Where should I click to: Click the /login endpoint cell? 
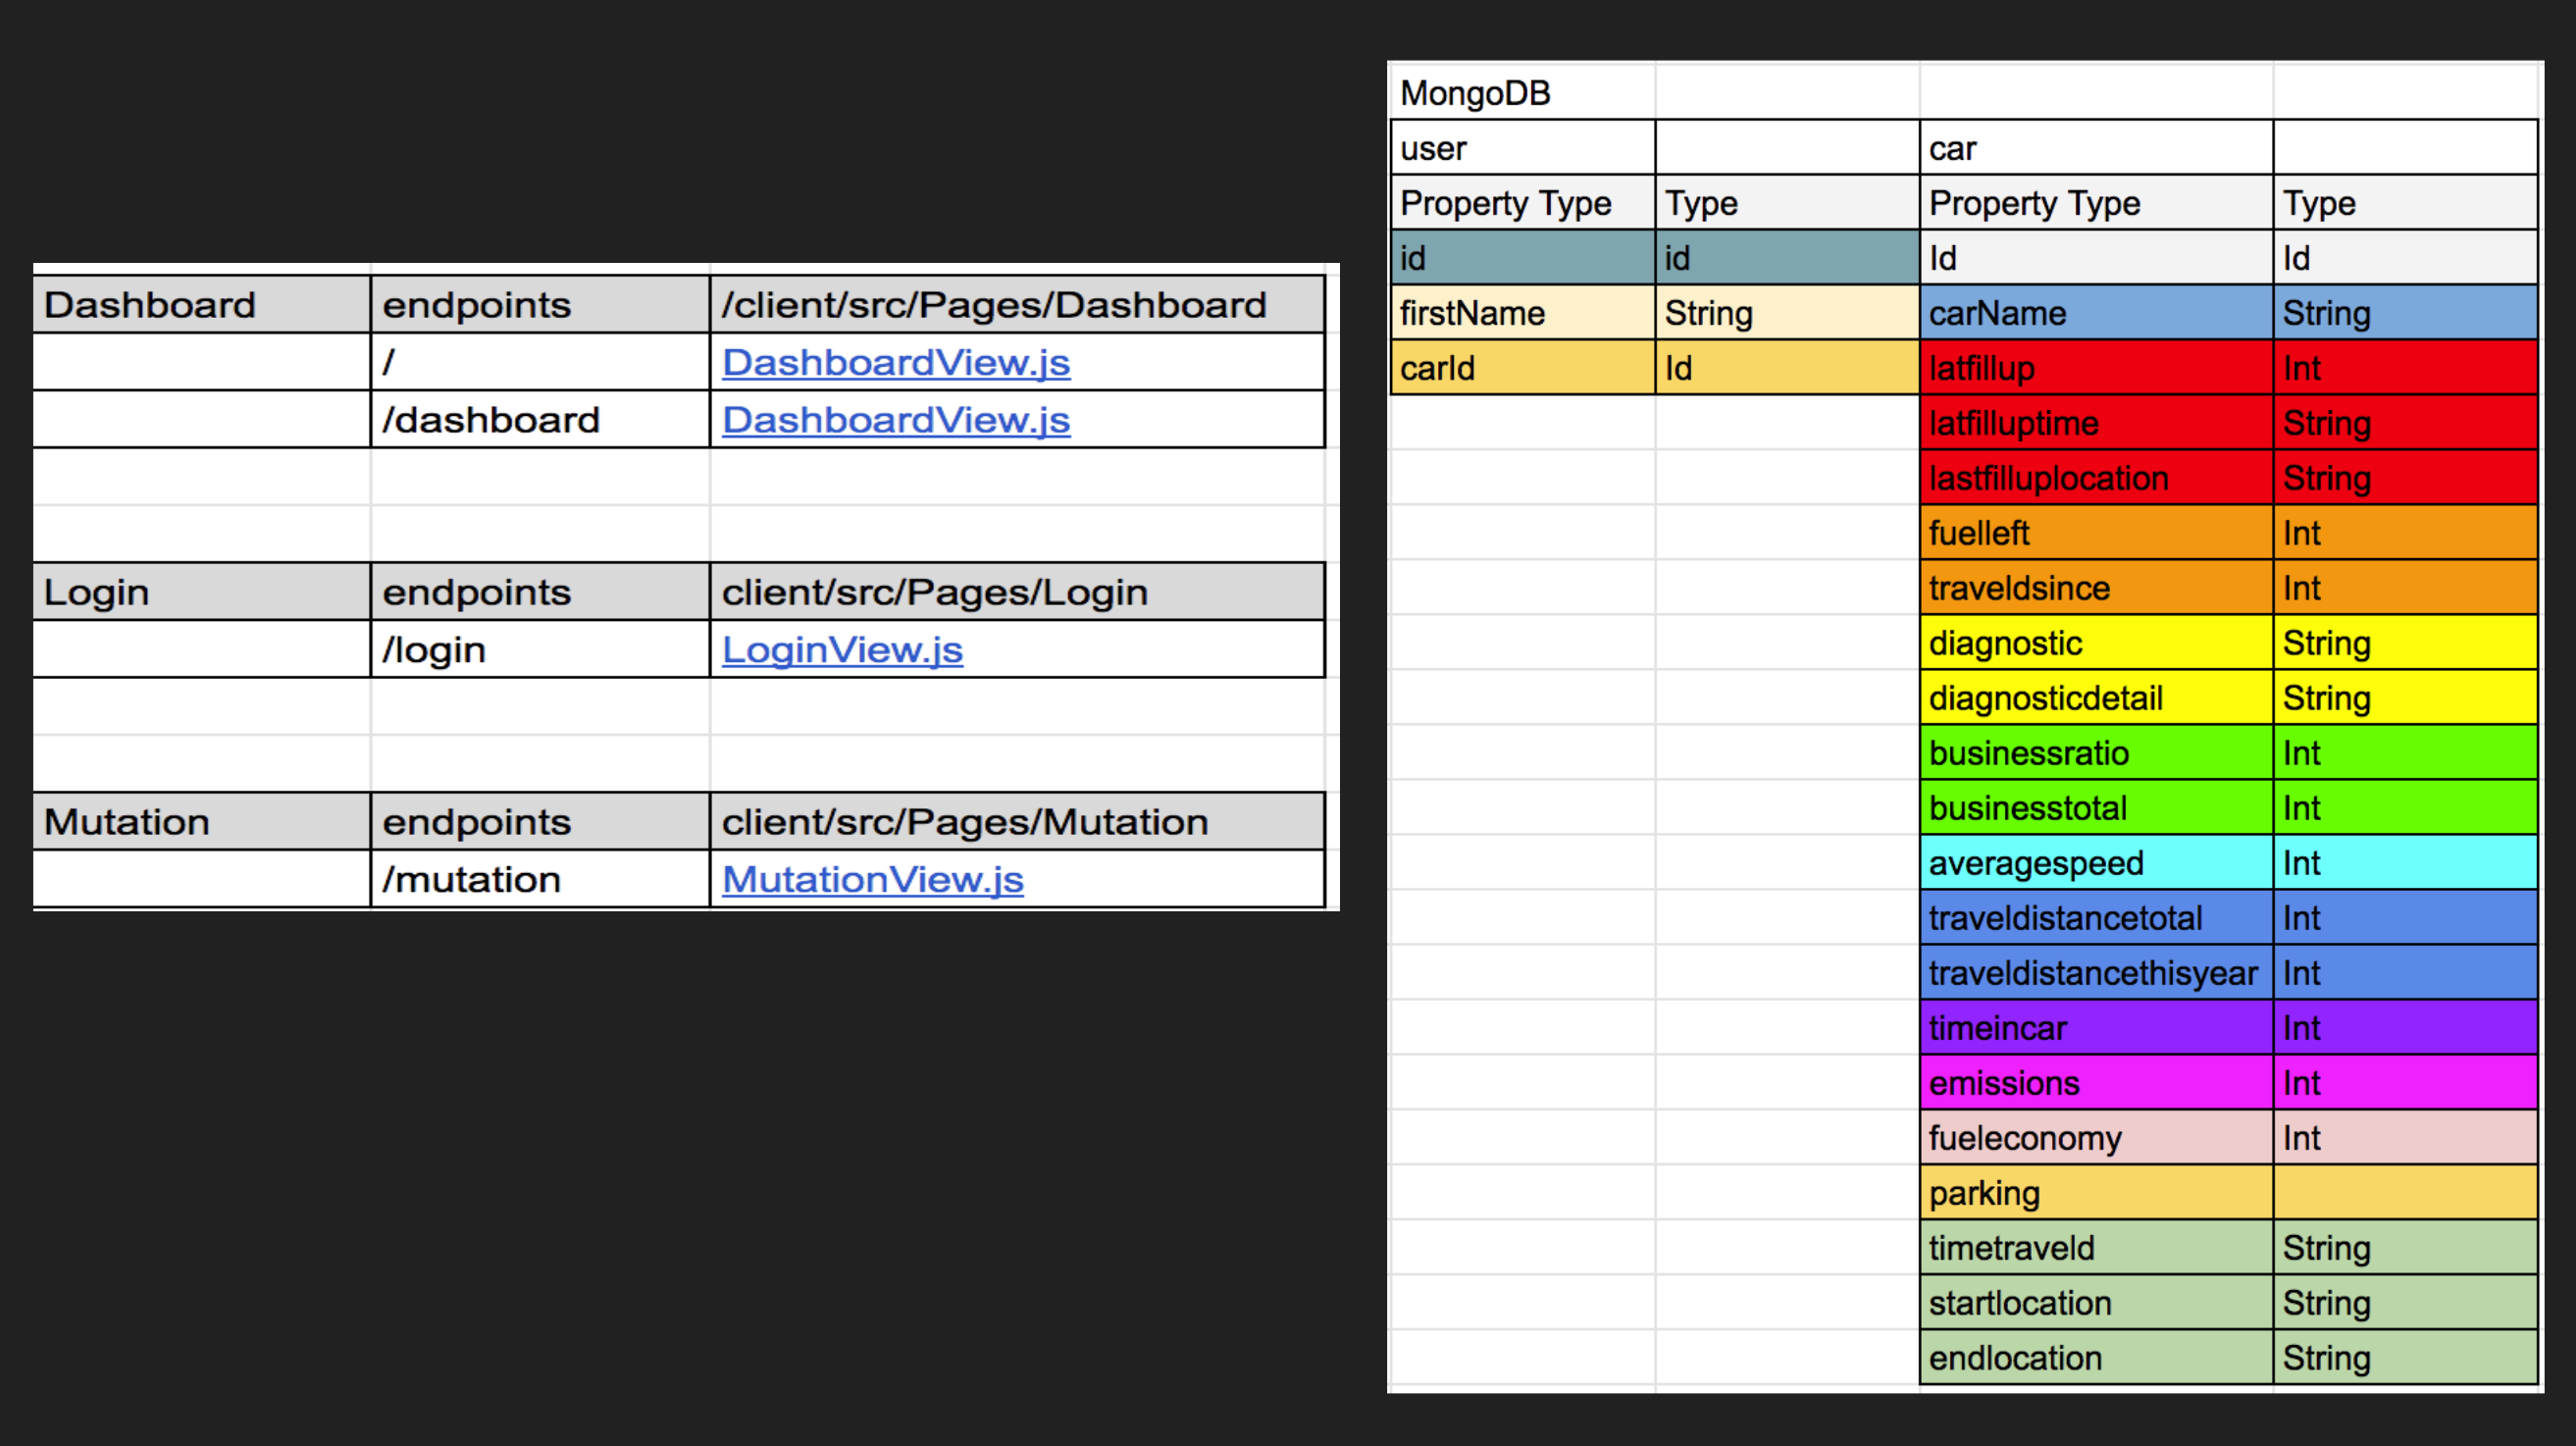540,649
